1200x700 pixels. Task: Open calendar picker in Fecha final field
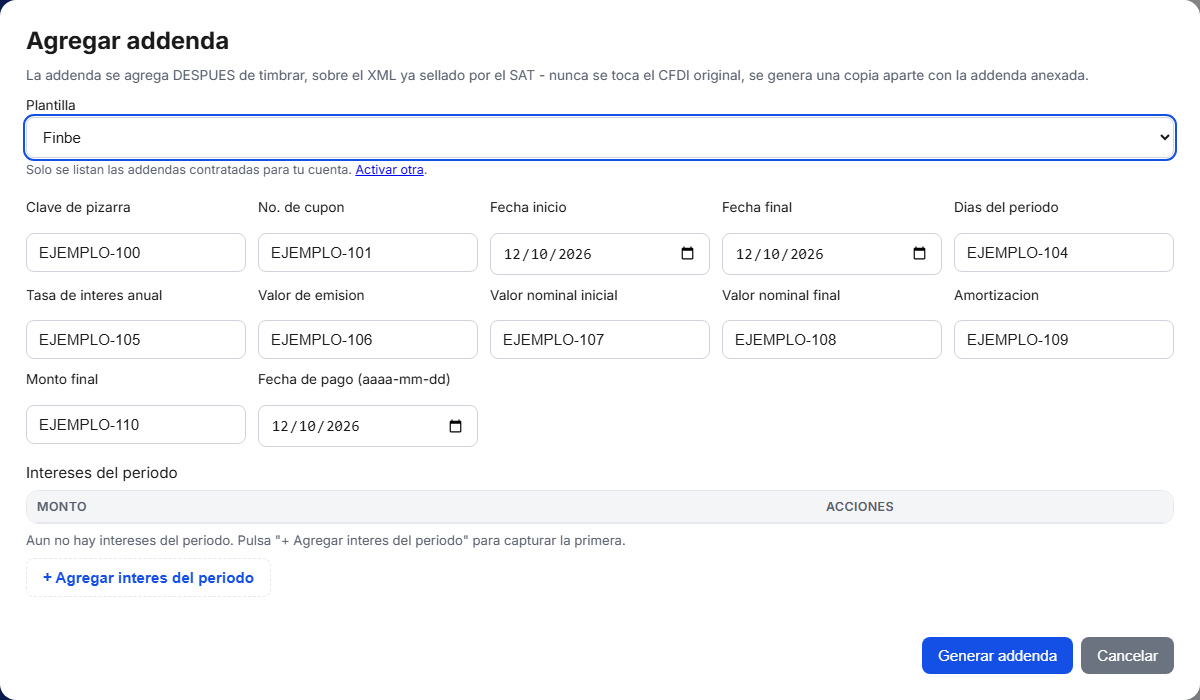(x=919, y=254)
